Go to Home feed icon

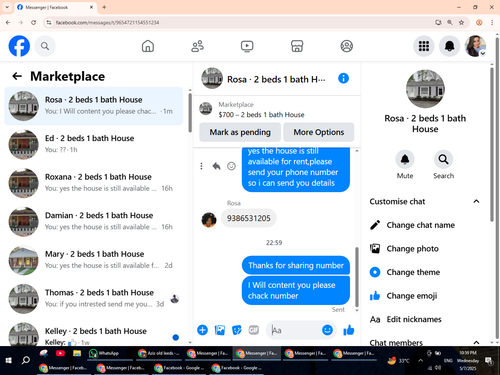click(x=148, y=46)
